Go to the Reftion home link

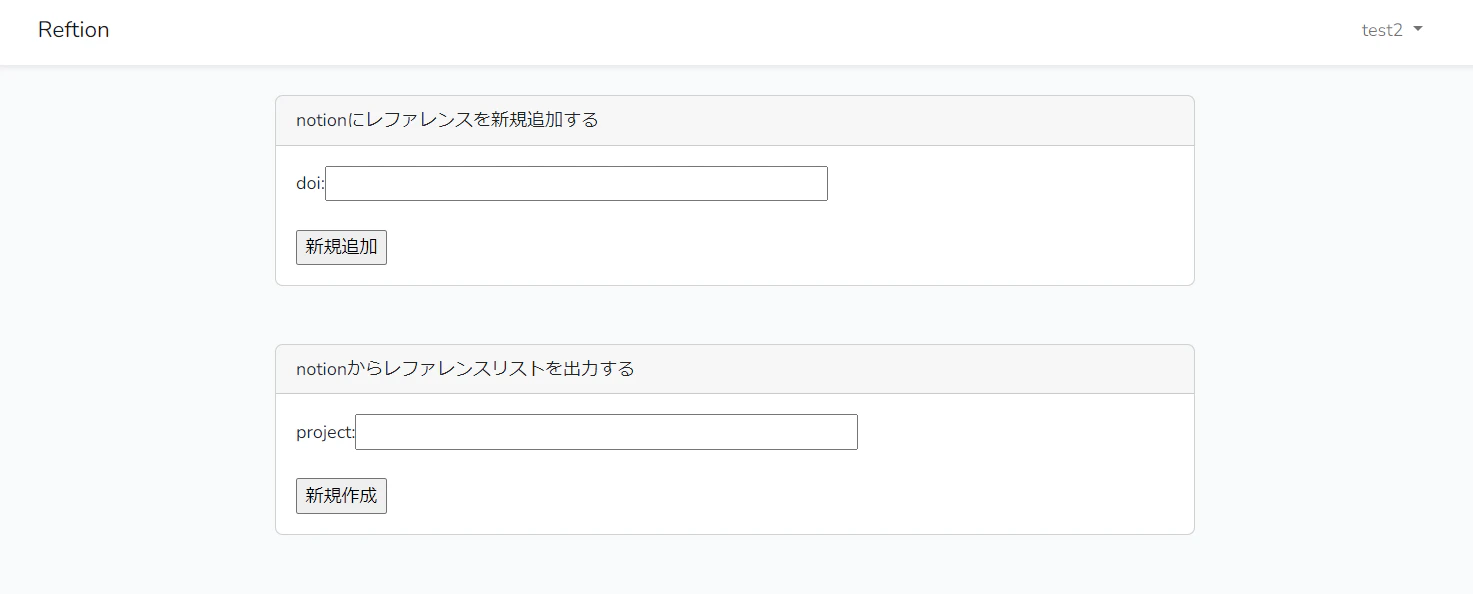[74, 30]
